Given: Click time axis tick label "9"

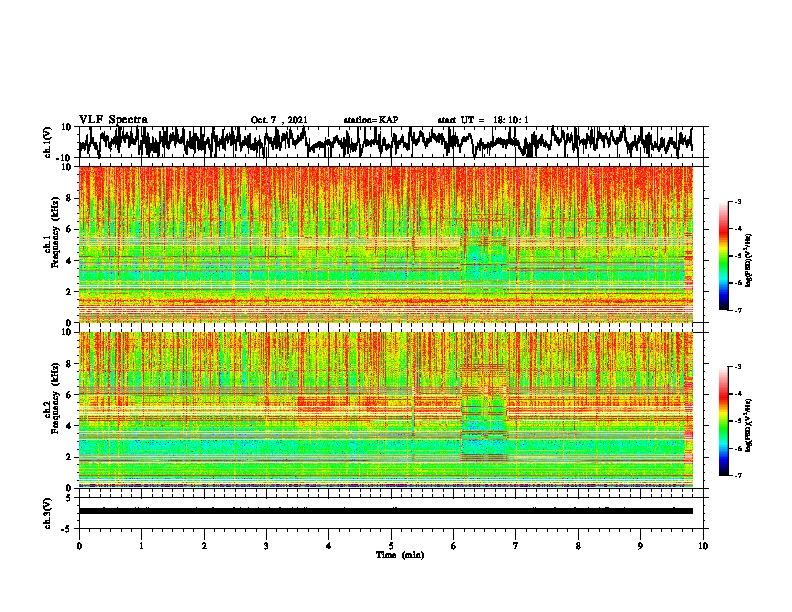Looking at the screenshot, I should click(640, 546).
